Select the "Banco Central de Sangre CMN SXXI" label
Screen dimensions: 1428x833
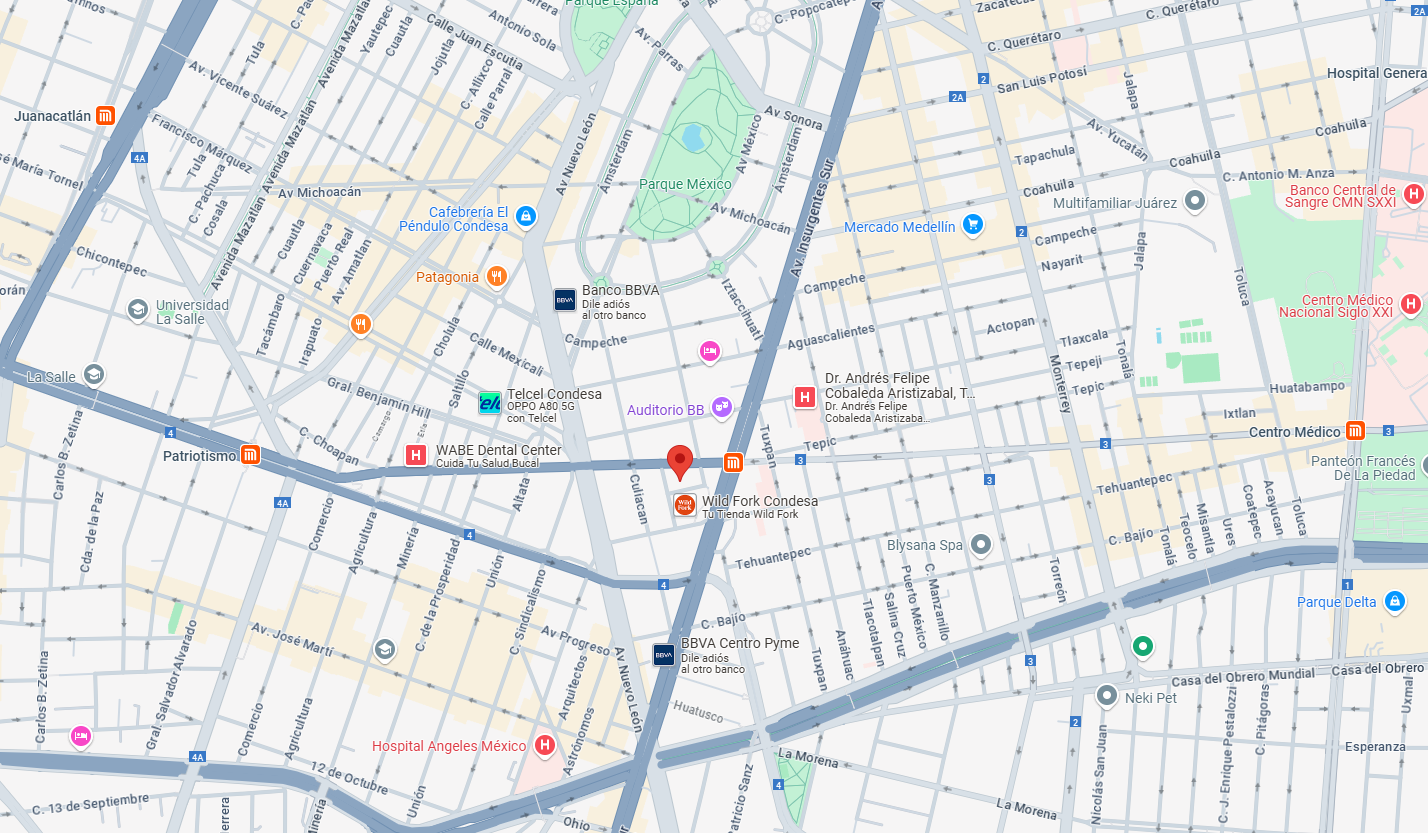pos(1343,196)
